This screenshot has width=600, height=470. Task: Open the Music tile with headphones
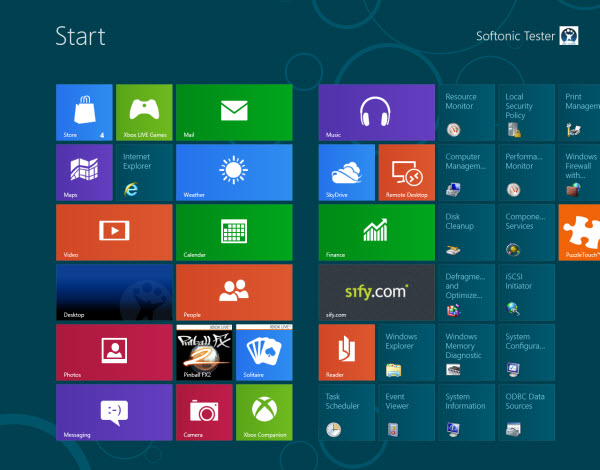click(376, 112)
